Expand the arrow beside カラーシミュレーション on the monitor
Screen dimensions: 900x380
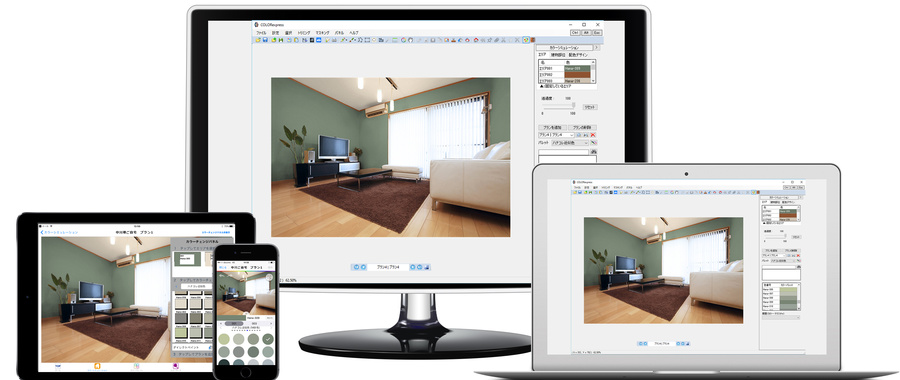(x=596, y=48)
